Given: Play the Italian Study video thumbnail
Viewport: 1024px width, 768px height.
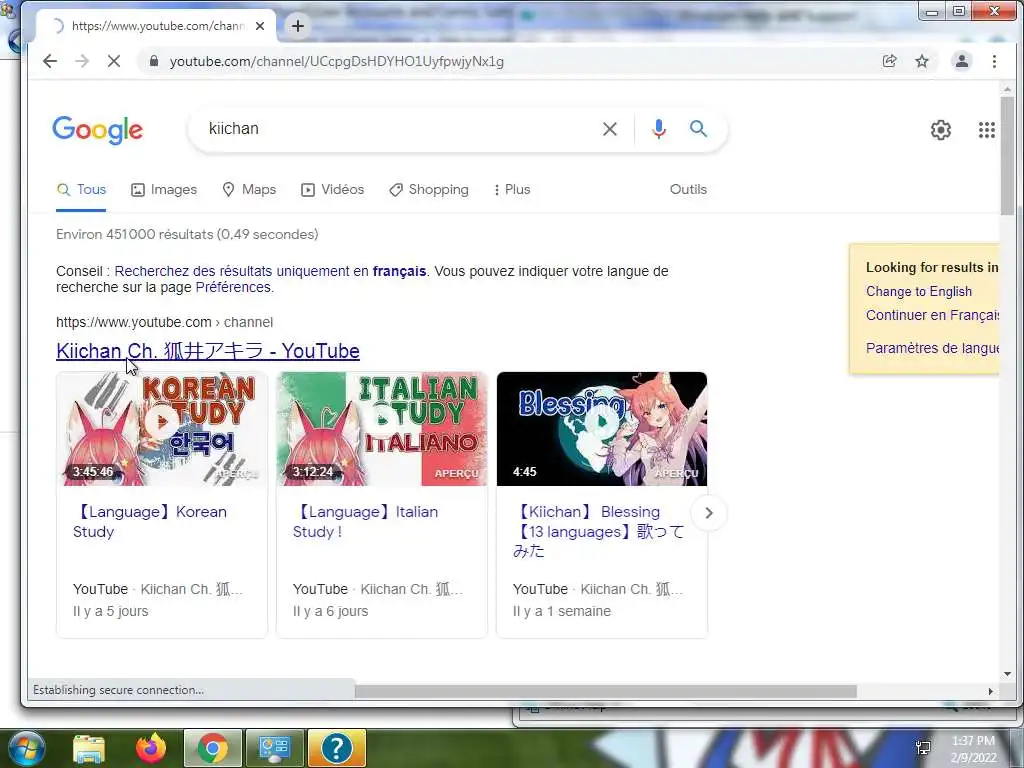Looking at the screenshot, I should click(381, 428).
